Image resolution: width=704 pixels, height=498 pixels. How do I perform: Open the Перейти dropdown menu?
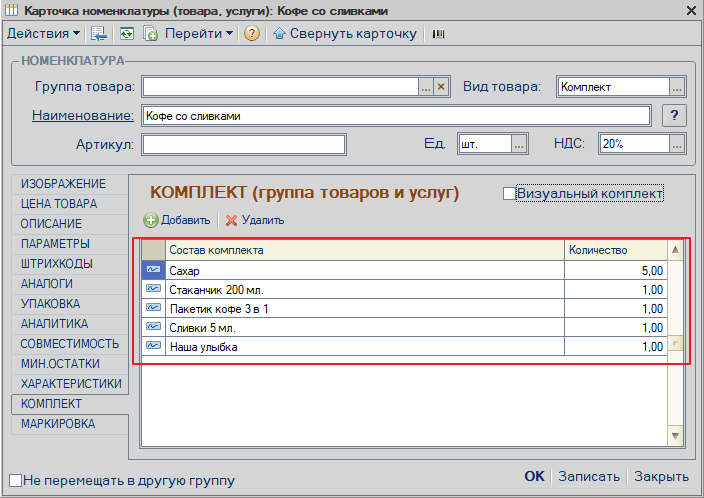[x=199, y=34]
